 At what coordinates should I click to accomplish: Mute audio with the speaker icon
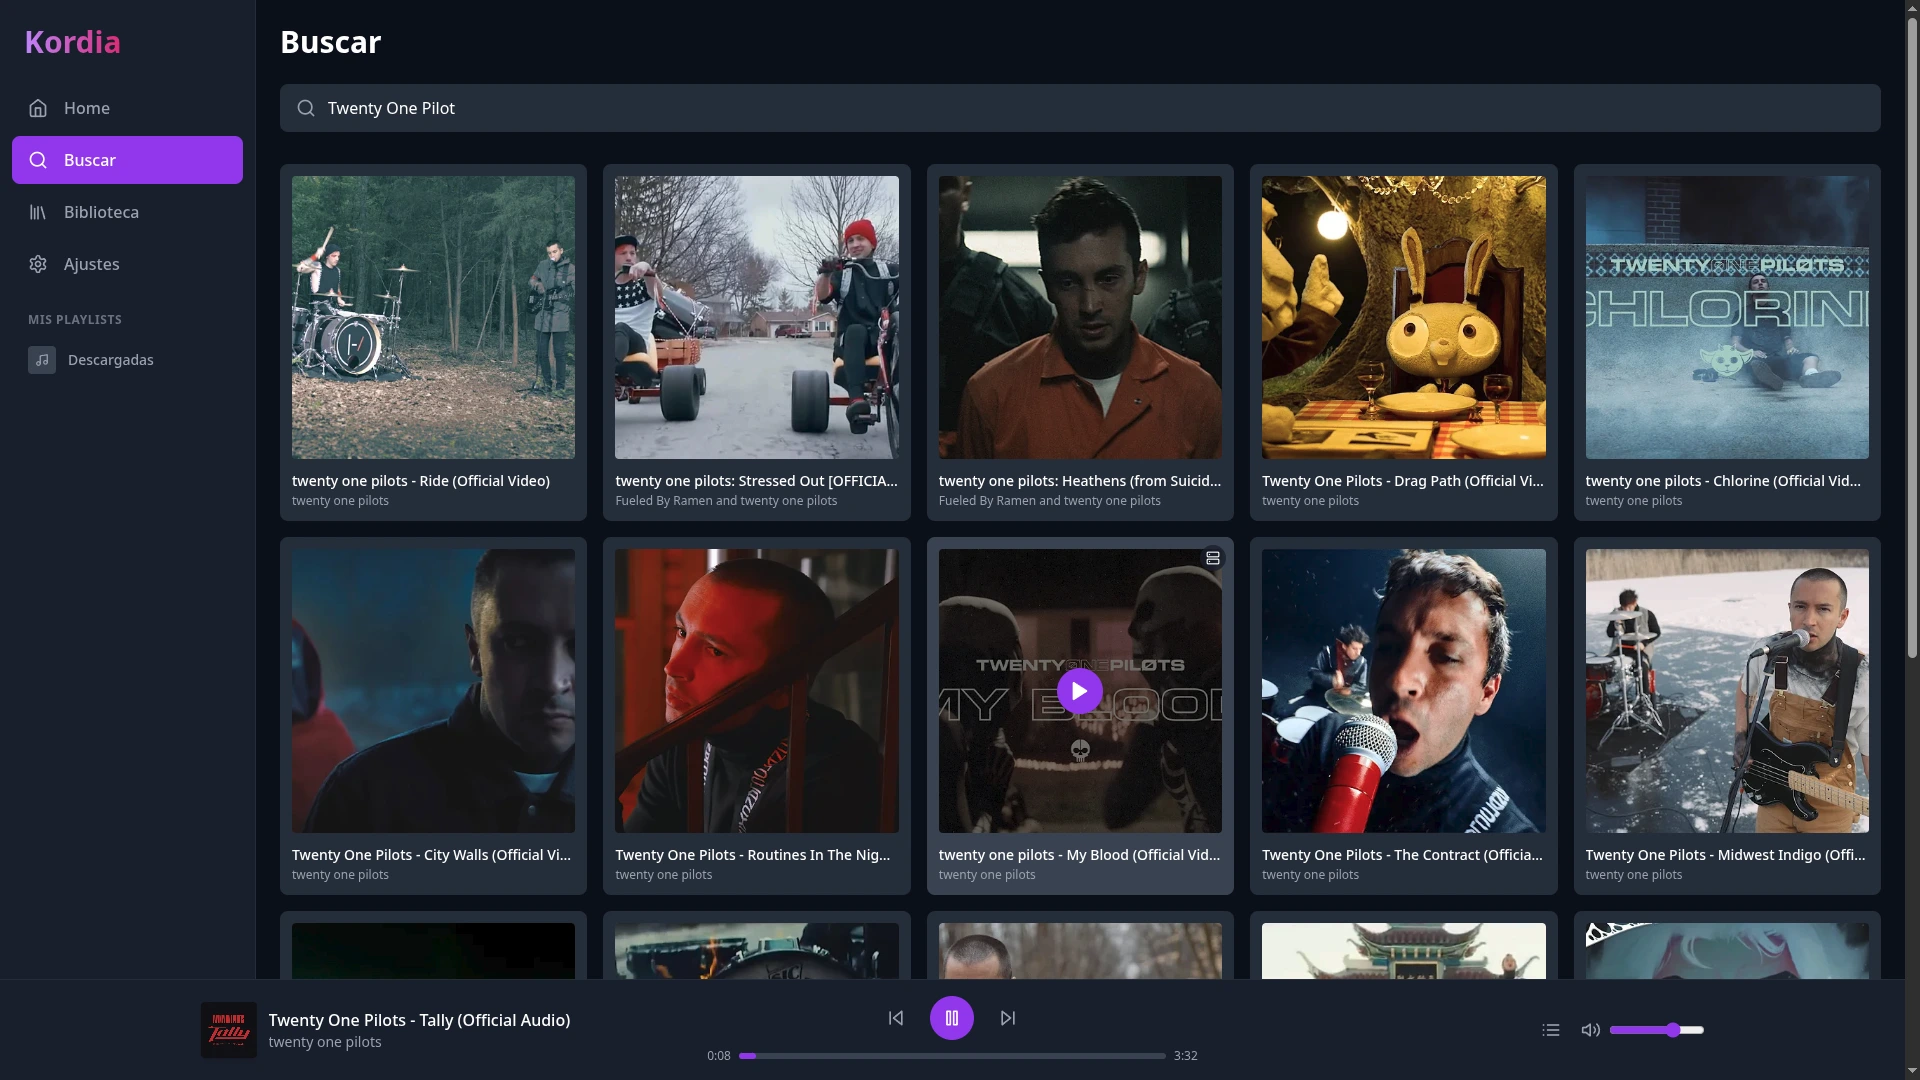click(x=1590, y=1030)
